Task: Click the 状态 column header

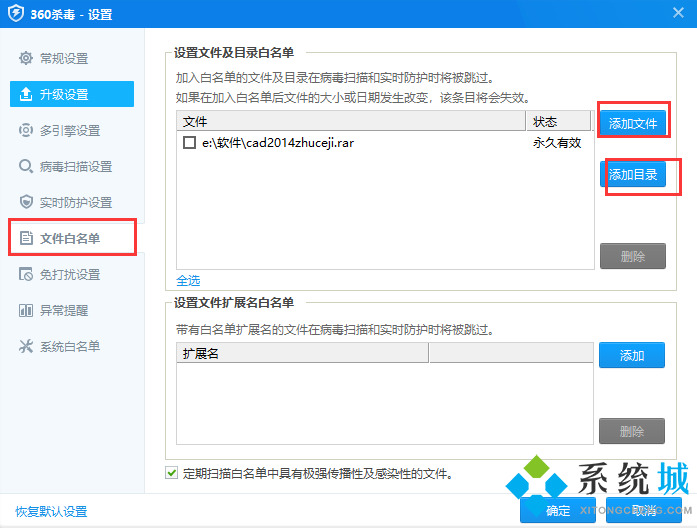Action: tap(559, 121)
